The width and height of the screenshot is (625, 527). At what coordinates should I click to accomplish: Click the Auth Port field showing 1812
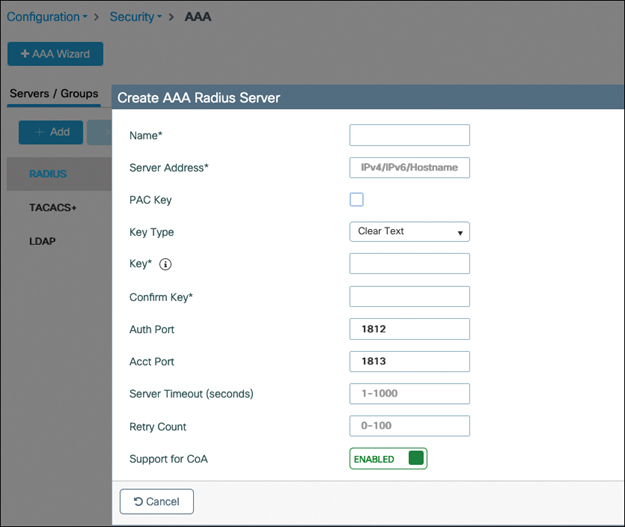[409, 329]
